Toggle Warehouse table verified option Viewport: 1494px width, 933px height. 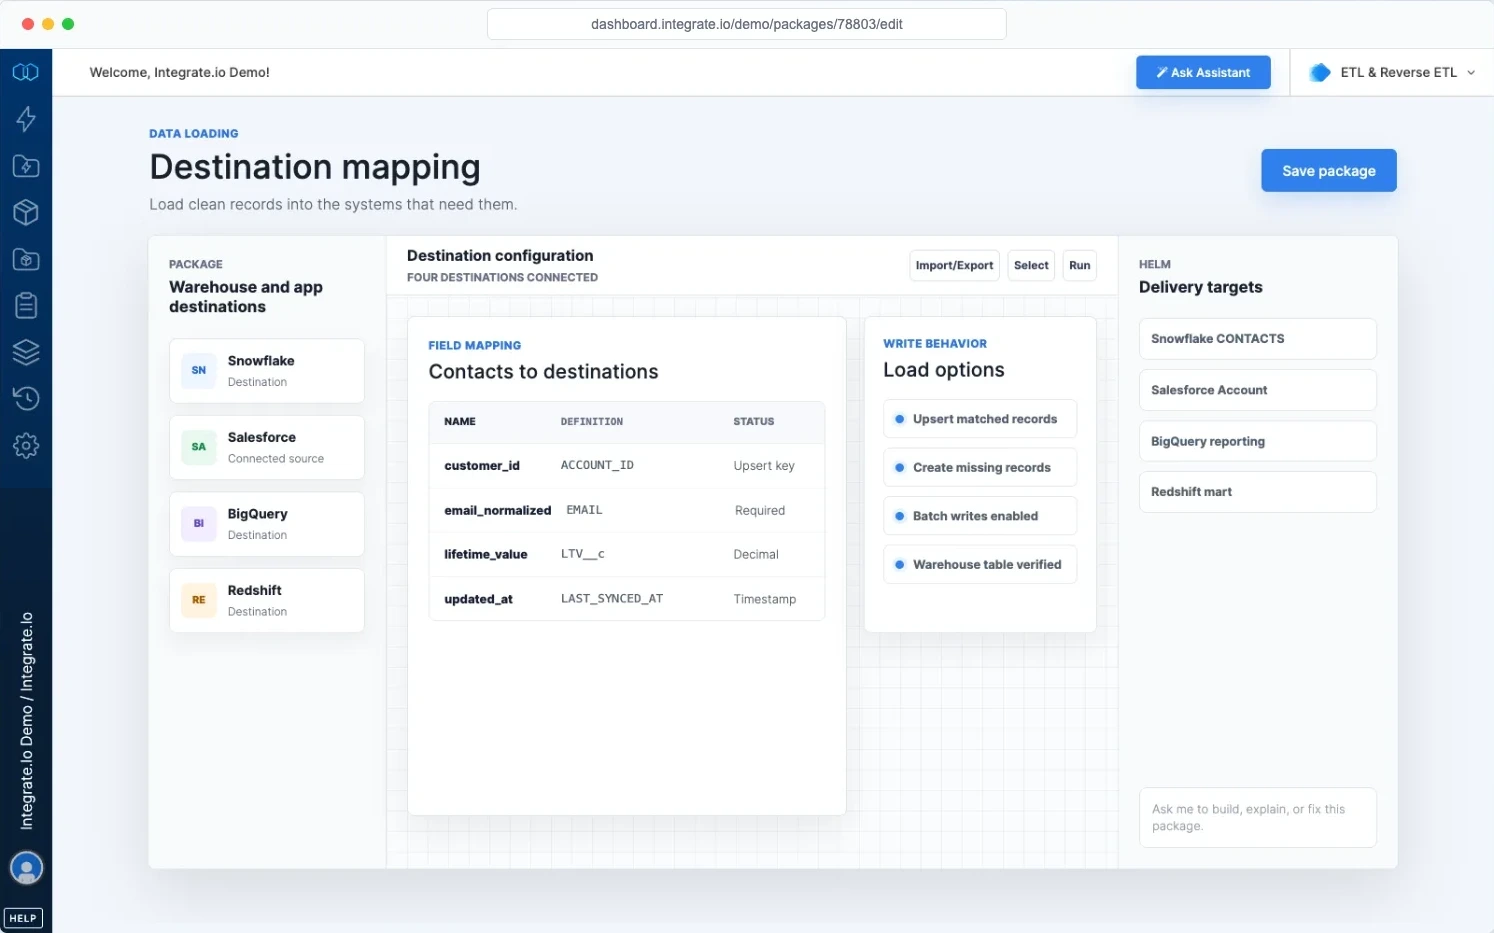click(980, 564)
